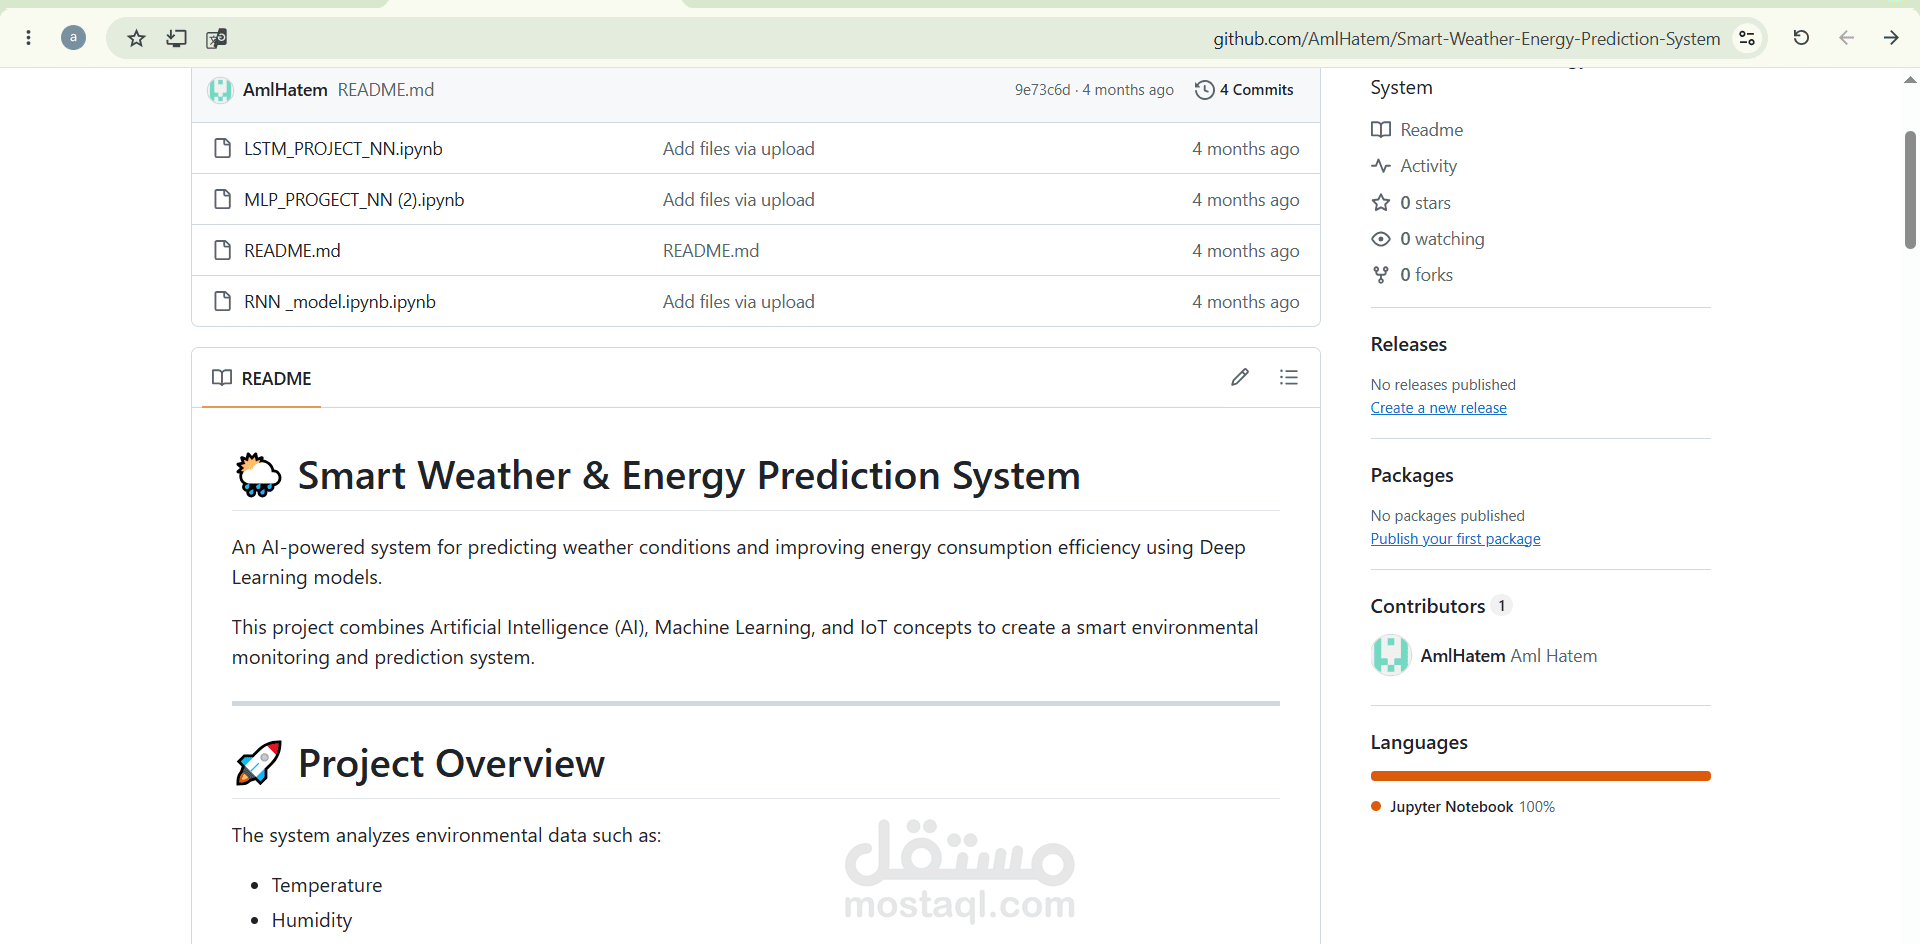Open LSTM_PROJECT_NN.ipynb file
Image resolution: width=1920 pixels, height=944 pixels.
coord(343,149)
